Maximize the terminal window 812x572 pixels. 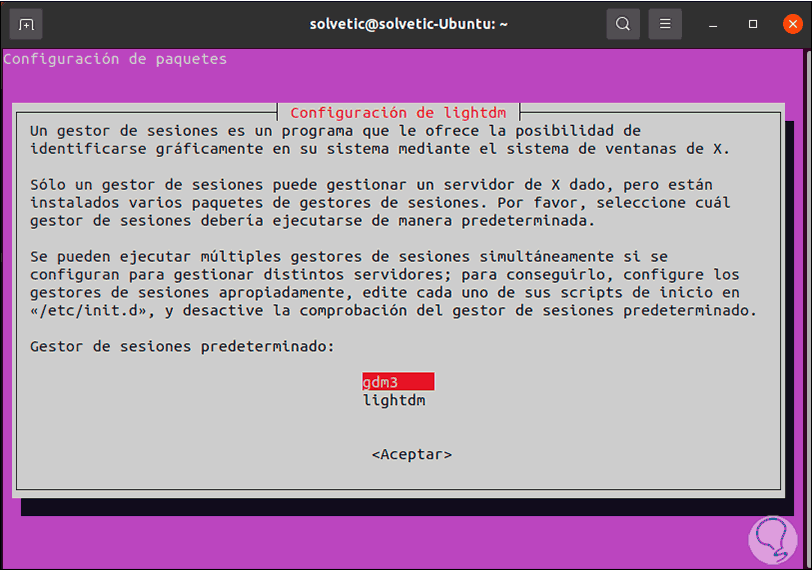pos(753,24)
